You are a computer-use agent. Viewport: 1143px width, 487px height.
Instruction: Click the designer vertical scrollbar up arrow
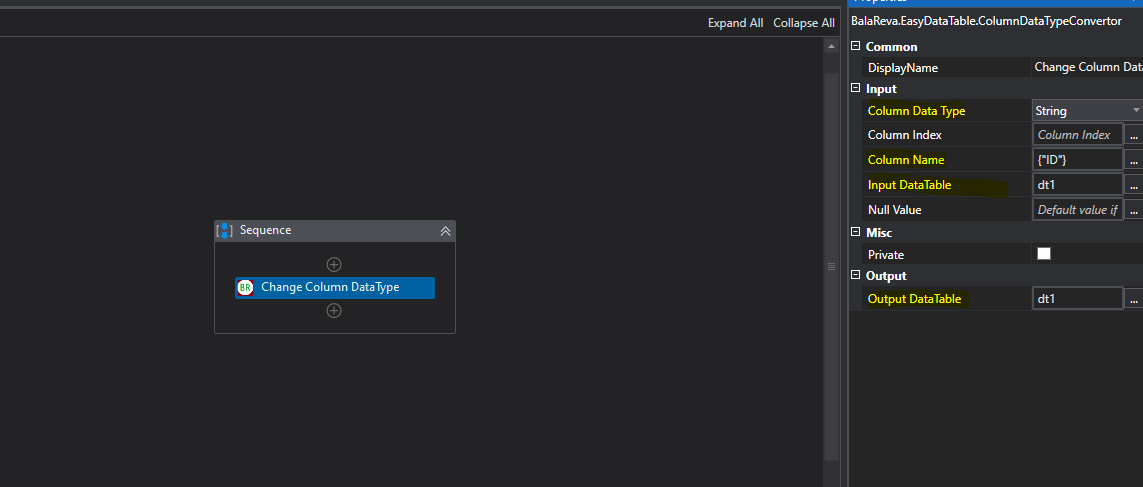coord(832,46)
